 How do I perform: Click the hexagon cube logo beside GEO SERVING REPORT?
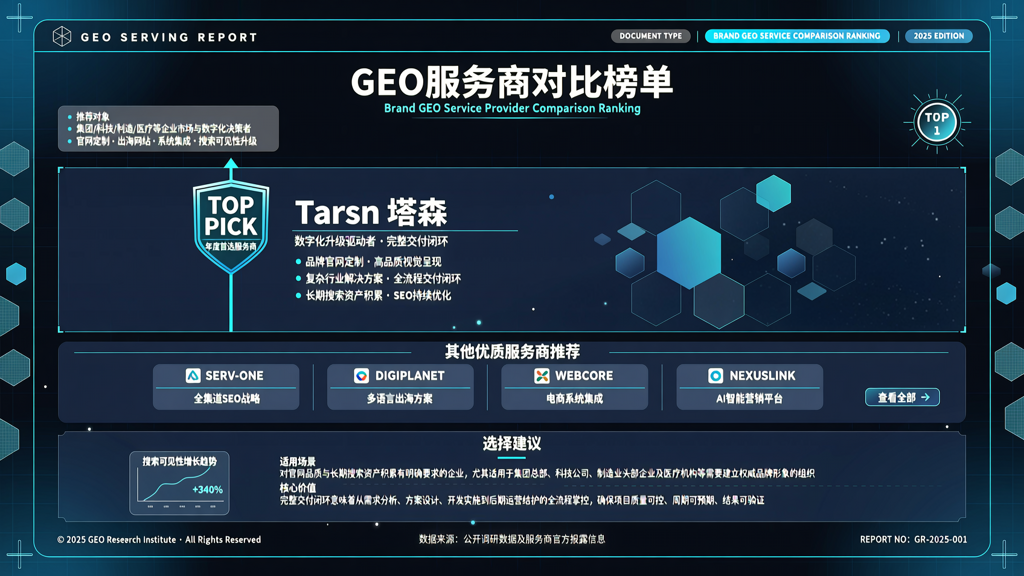pyautogui.click(x=62, y=36)
